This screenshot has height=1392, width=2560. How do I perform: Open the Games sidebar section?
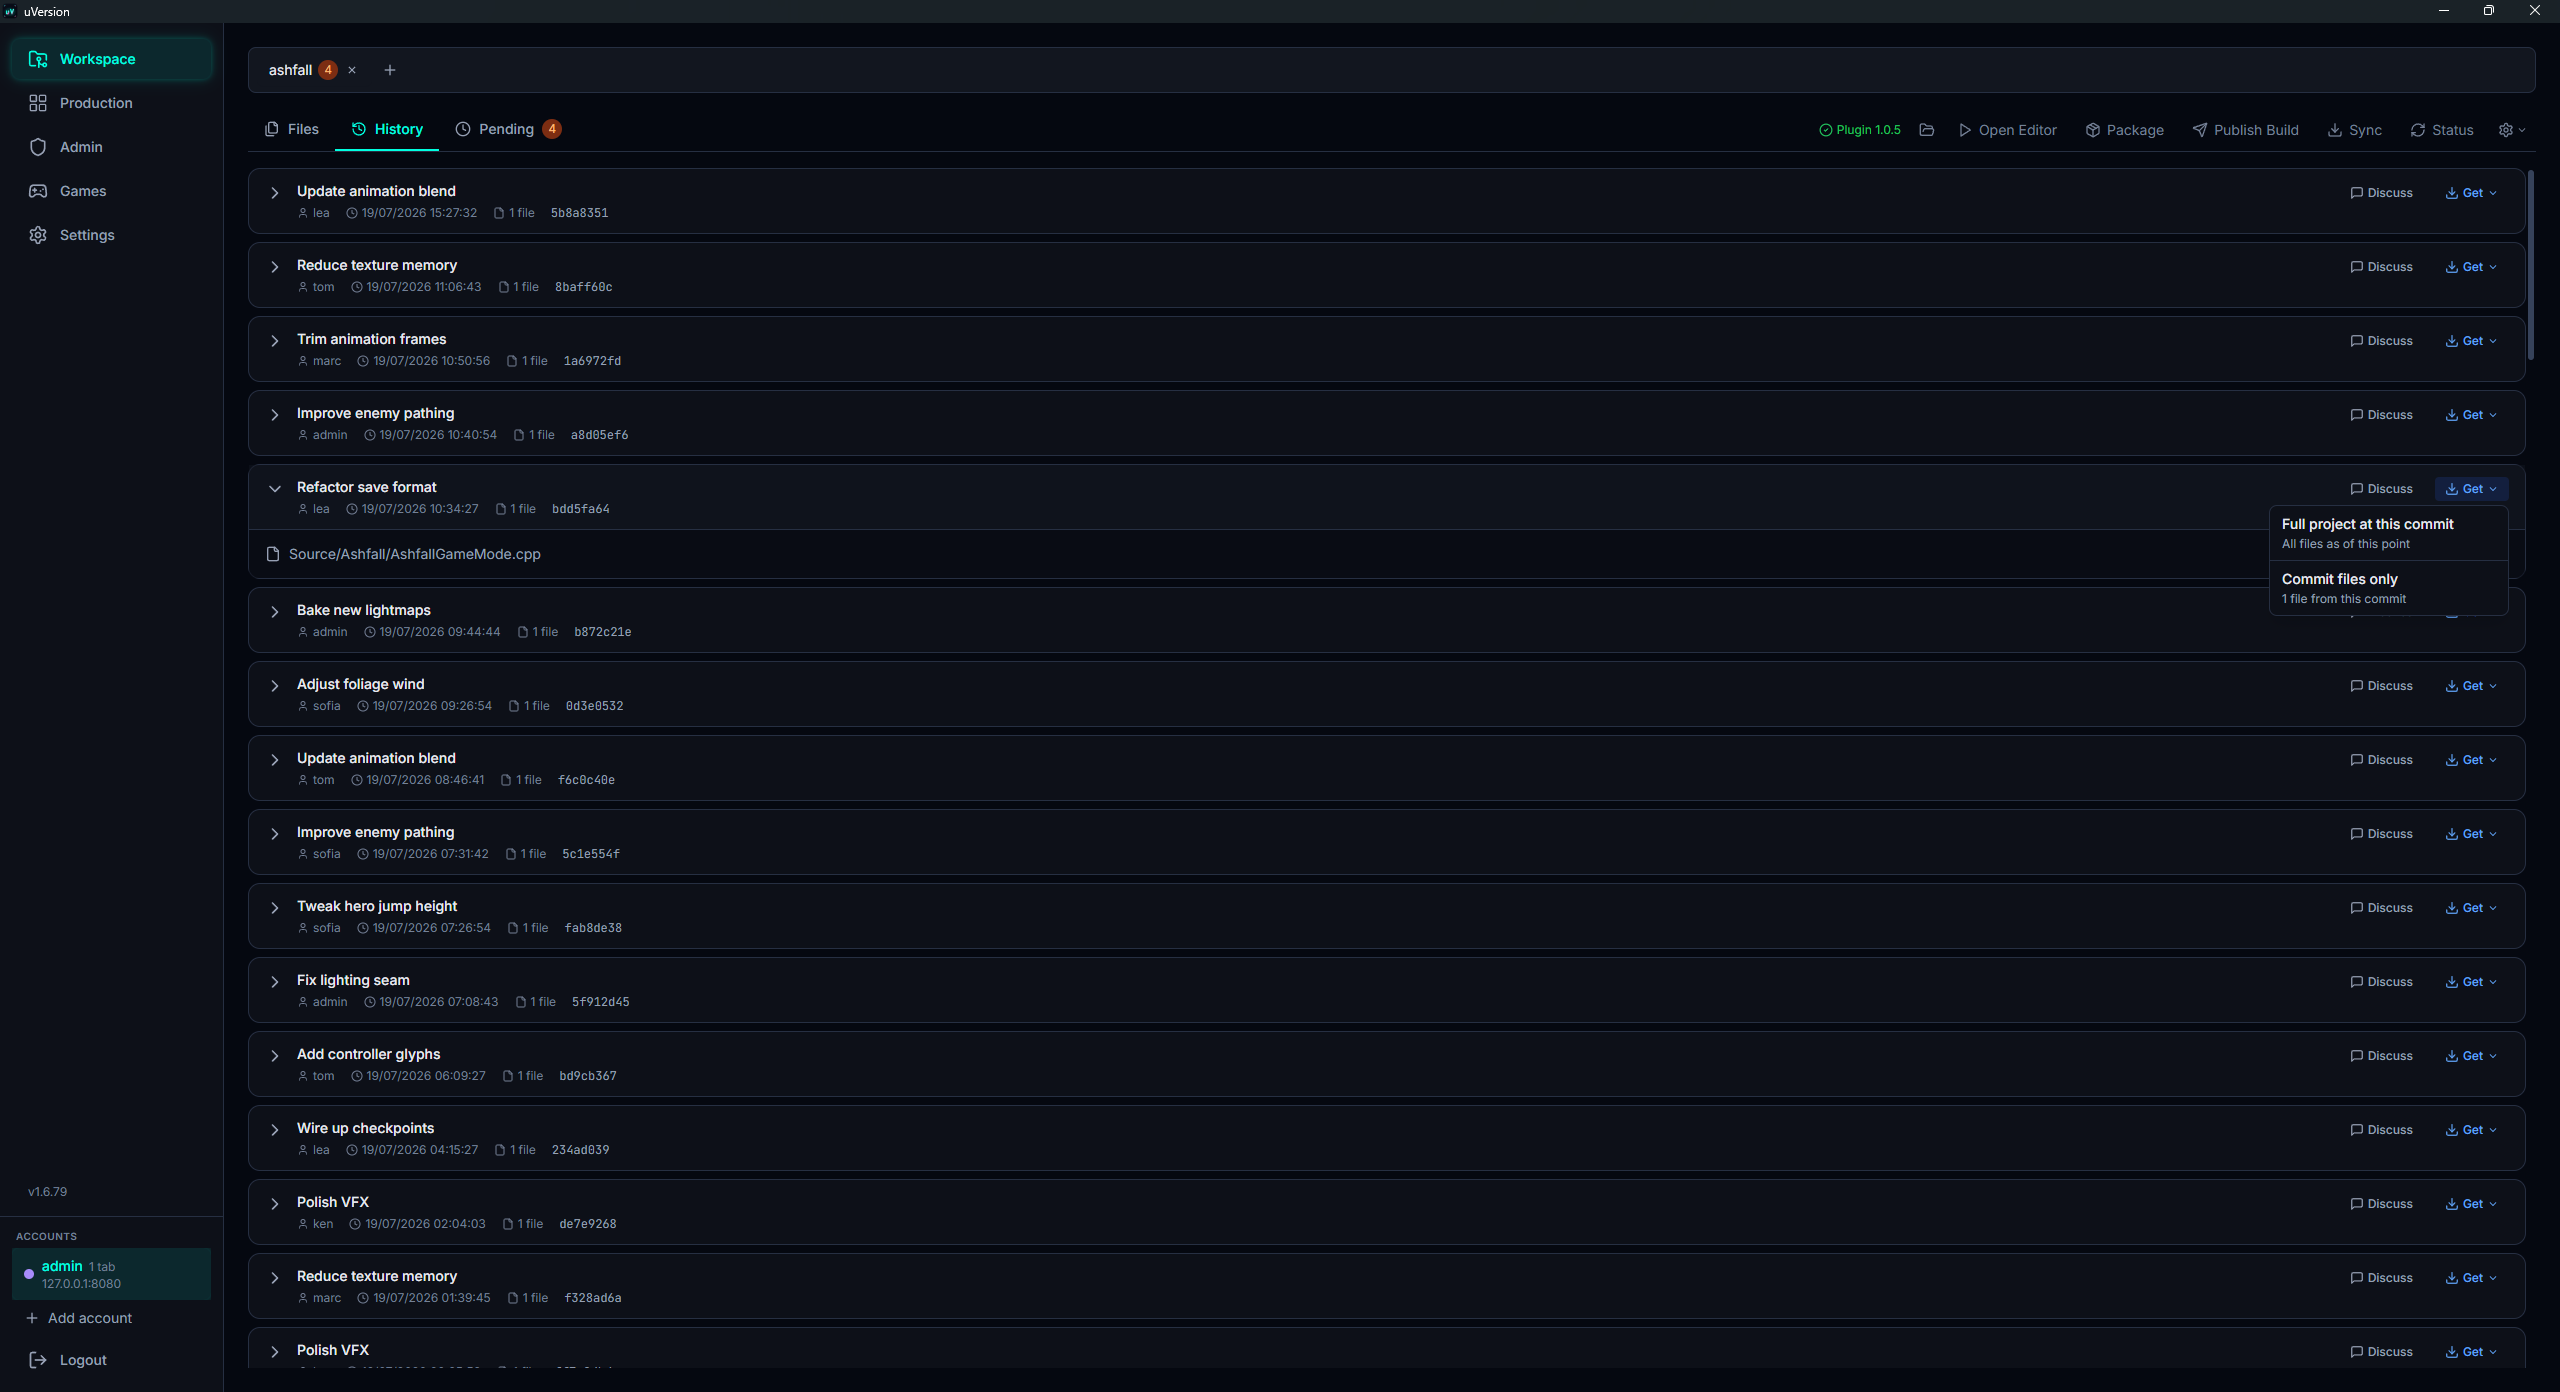(x=111, y=191)
